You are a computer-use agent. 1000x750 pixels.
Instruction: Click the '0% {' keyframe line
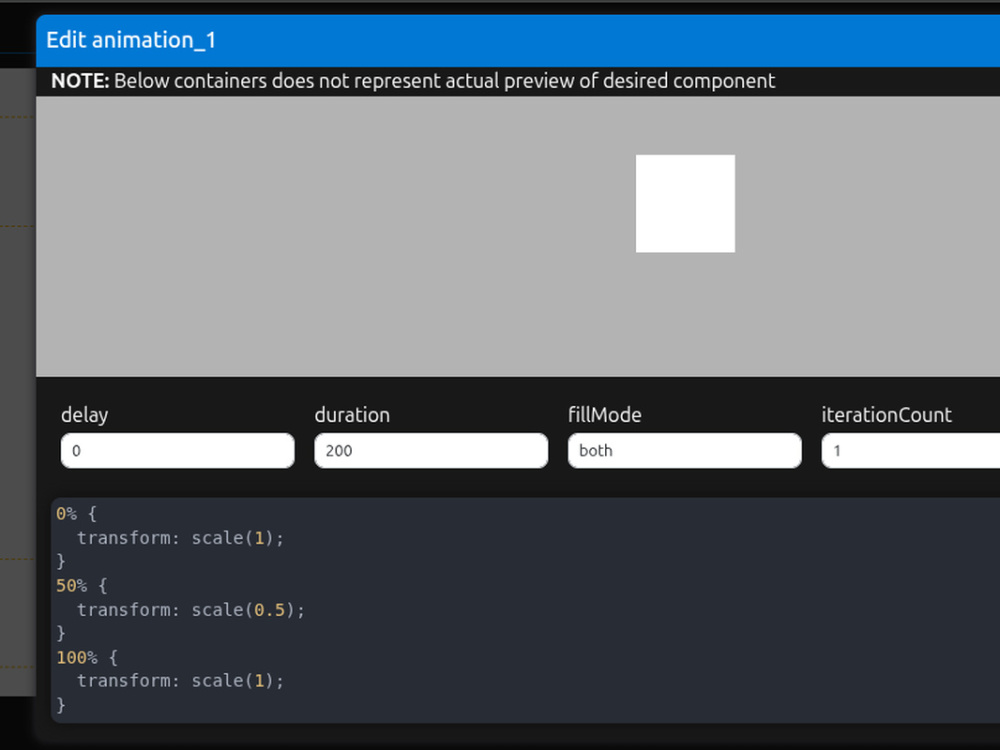tap(76, 514)
